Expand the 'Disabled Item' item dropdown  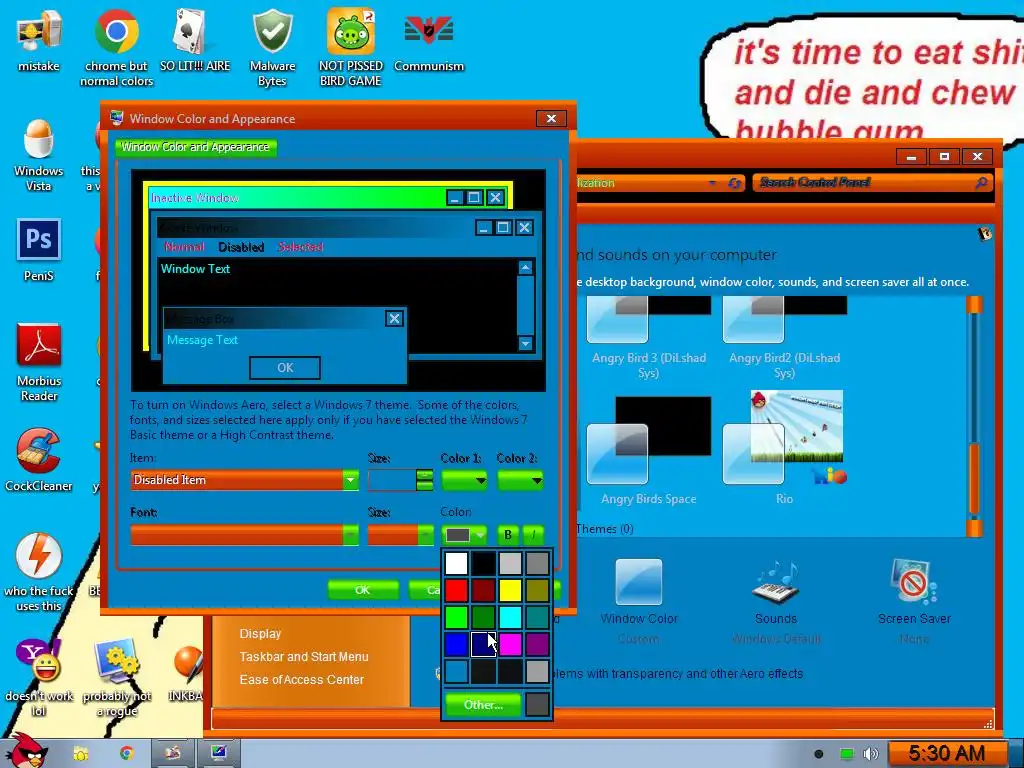click(351, 480)
